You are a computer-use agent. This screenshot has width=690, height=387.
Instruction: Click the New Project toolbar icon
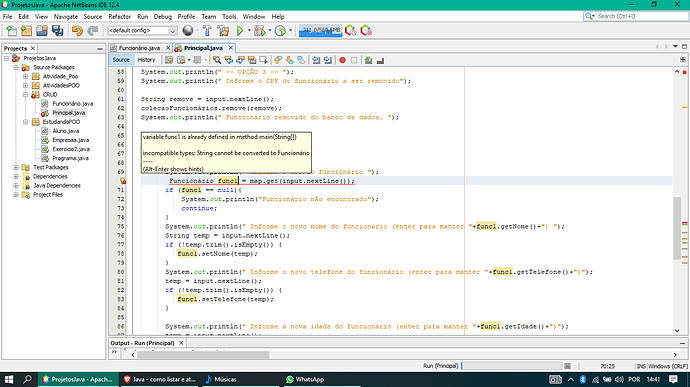[x=26, y=30]
